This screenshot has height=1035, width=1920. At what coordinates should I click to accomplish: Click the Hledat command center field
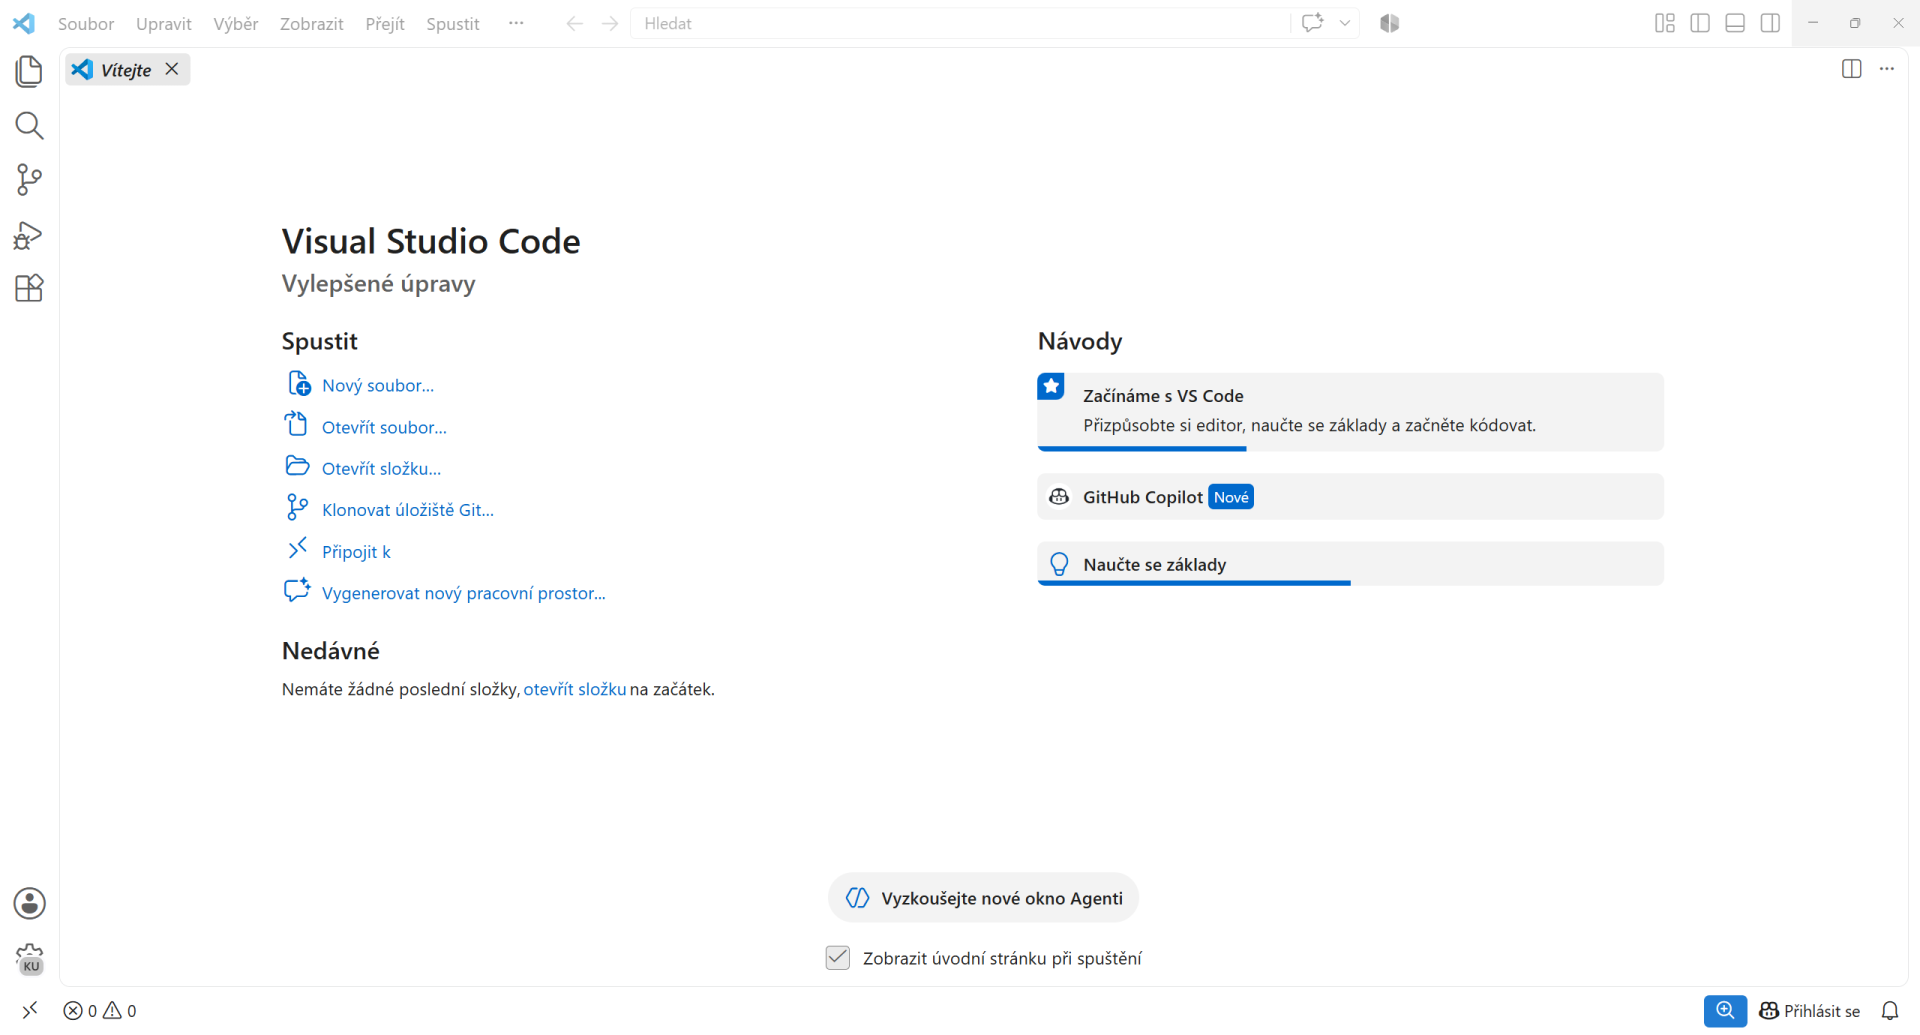[x=960, y=23]
